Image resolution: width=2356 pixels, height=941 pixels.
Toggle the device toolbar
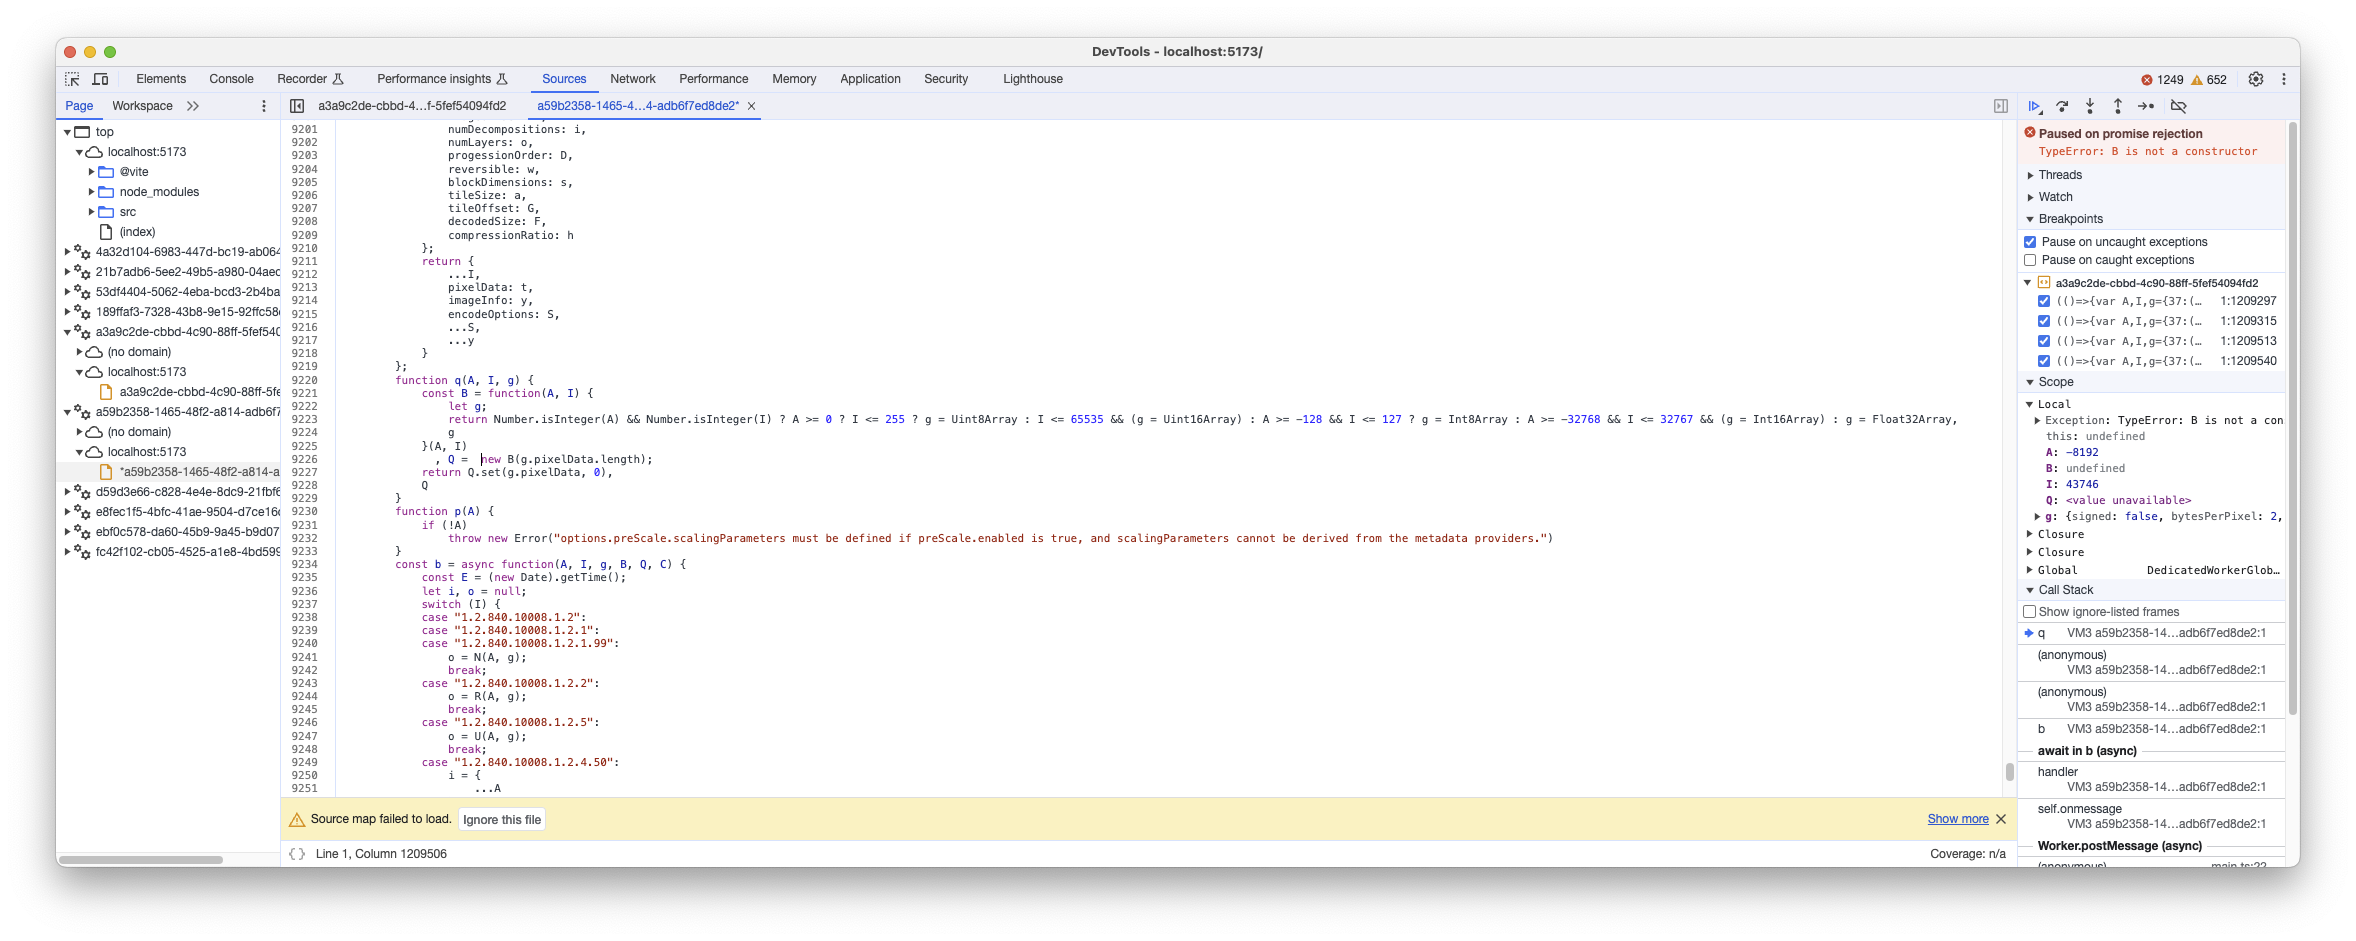click(99, 78)
